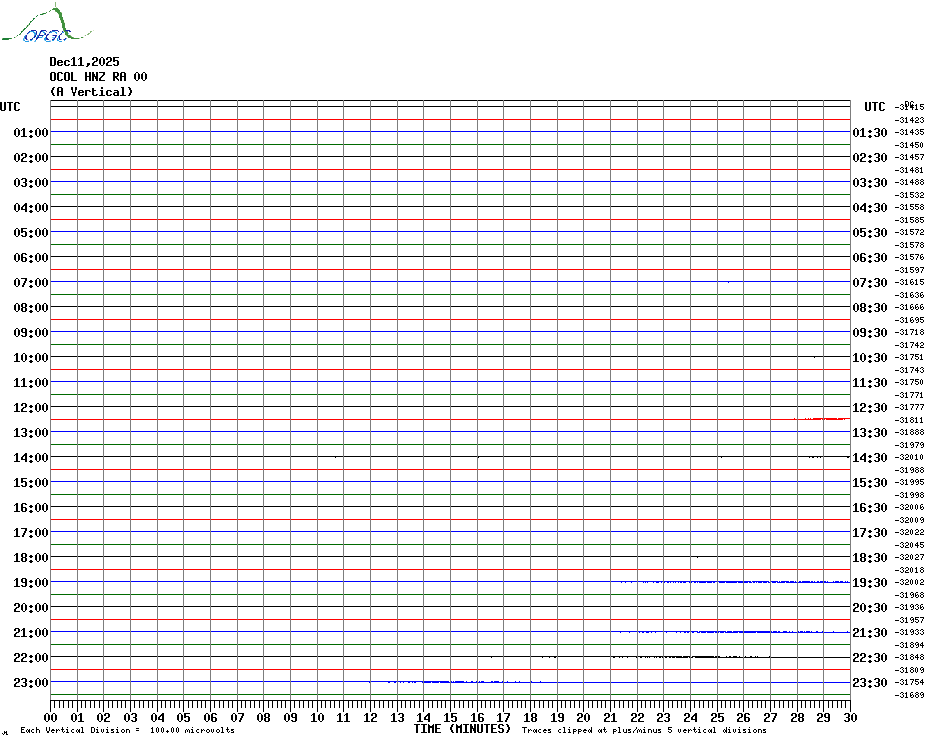Select the 23:30 label on right side
The image size is (930, 744).
point(870,683)
